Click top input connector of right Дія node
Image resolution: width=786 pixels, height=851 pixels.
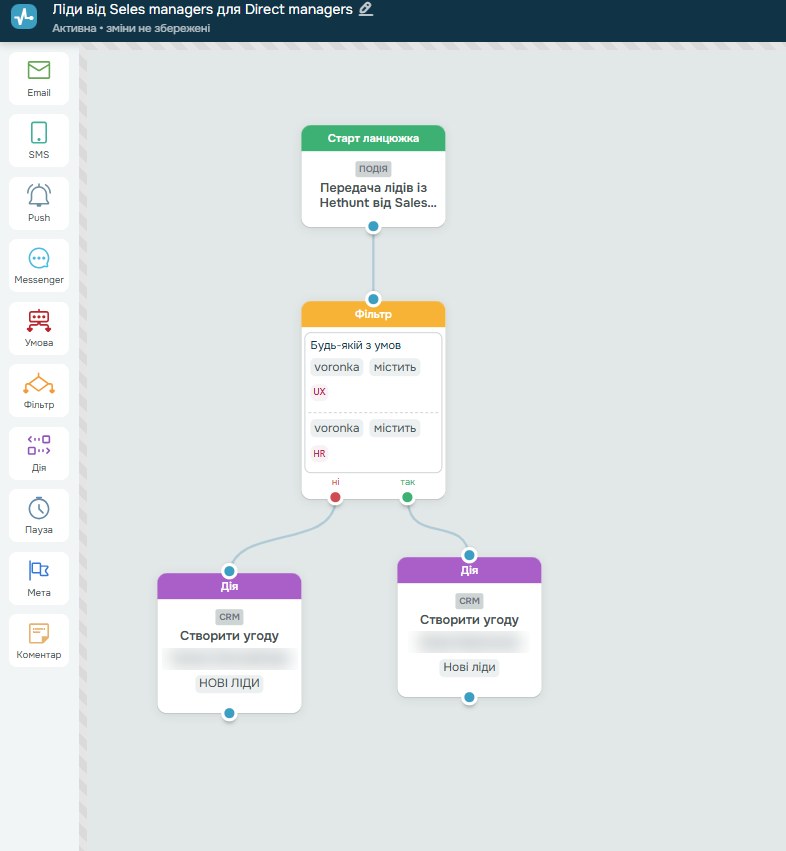(x=470, y=555)
